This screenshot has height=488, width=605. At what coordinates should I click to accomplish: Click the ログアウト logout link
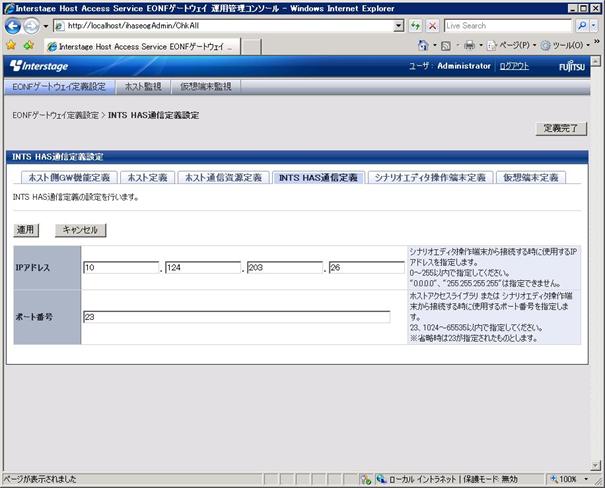point(514,66)
